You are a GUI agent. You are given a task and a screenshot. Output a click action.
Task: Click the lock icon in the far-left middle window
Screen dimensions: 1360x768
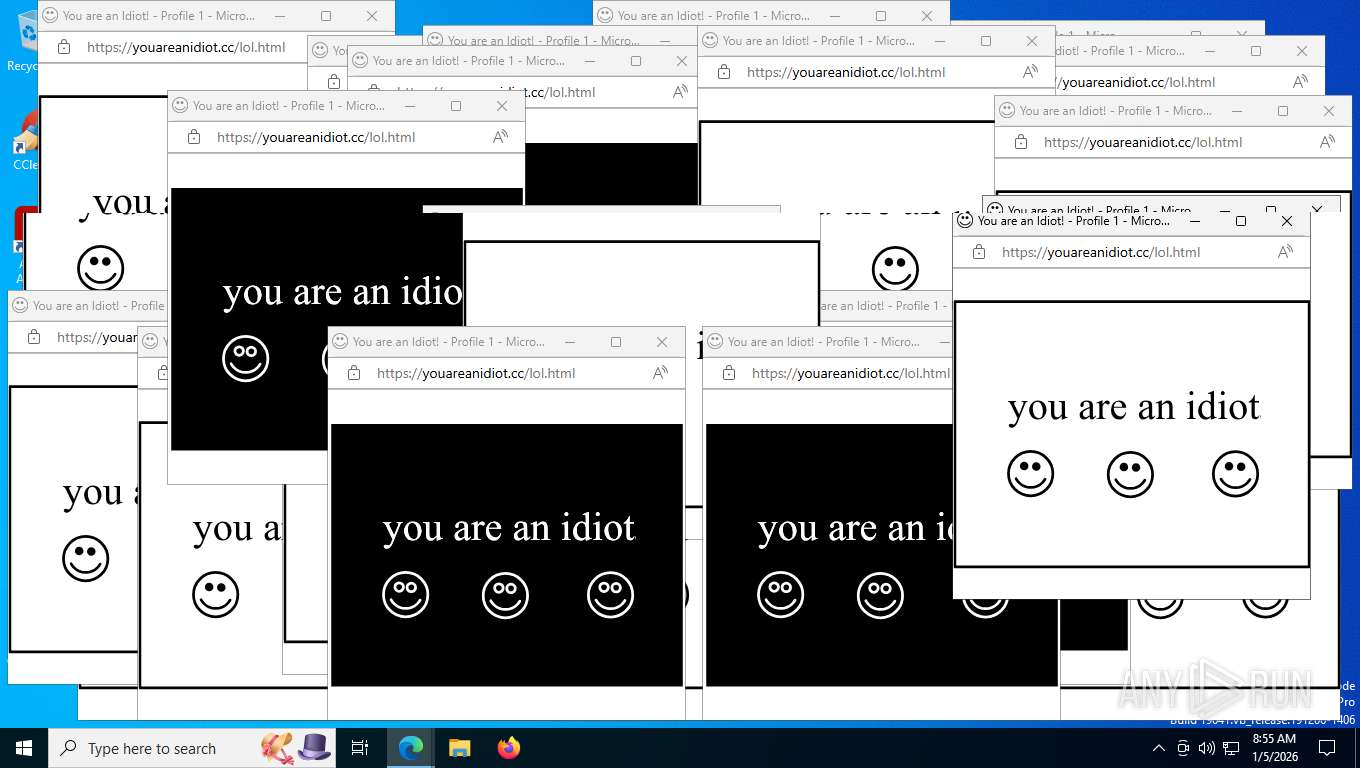coord(34,337)
